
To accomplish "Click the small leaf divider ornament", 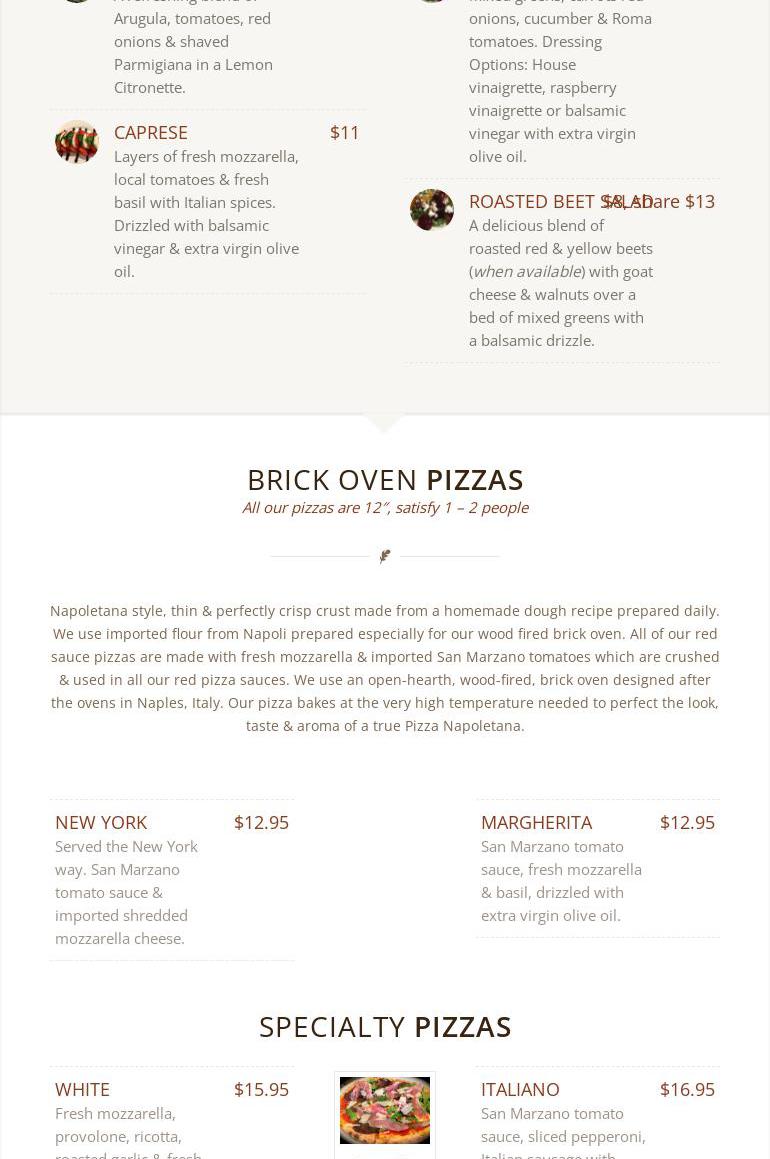I will [385, 556].
